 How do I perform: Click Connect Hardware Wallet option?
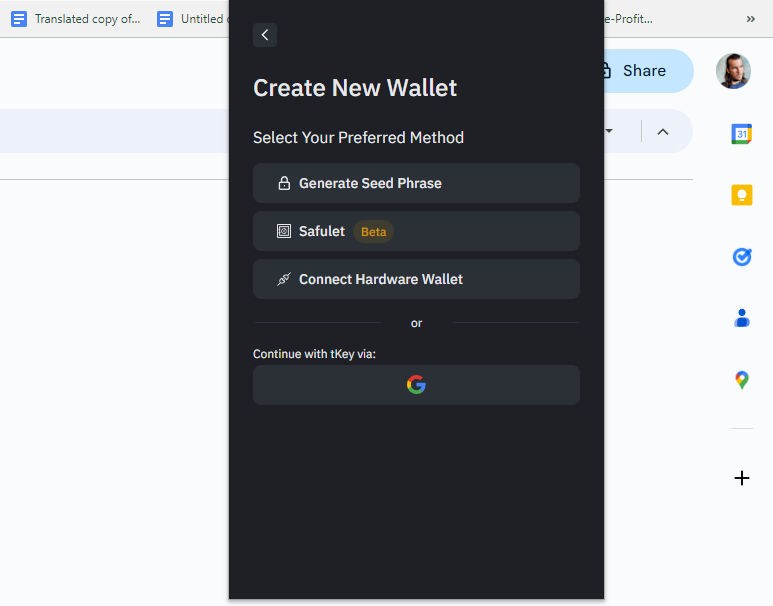[x=416, y=279]
